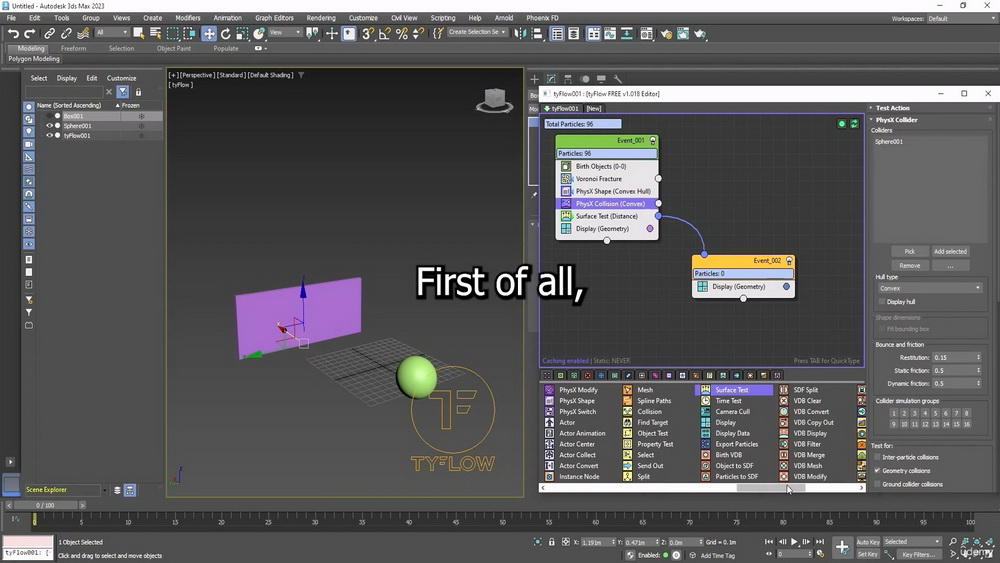Click the Key Filters button

(x=918, y=554)
